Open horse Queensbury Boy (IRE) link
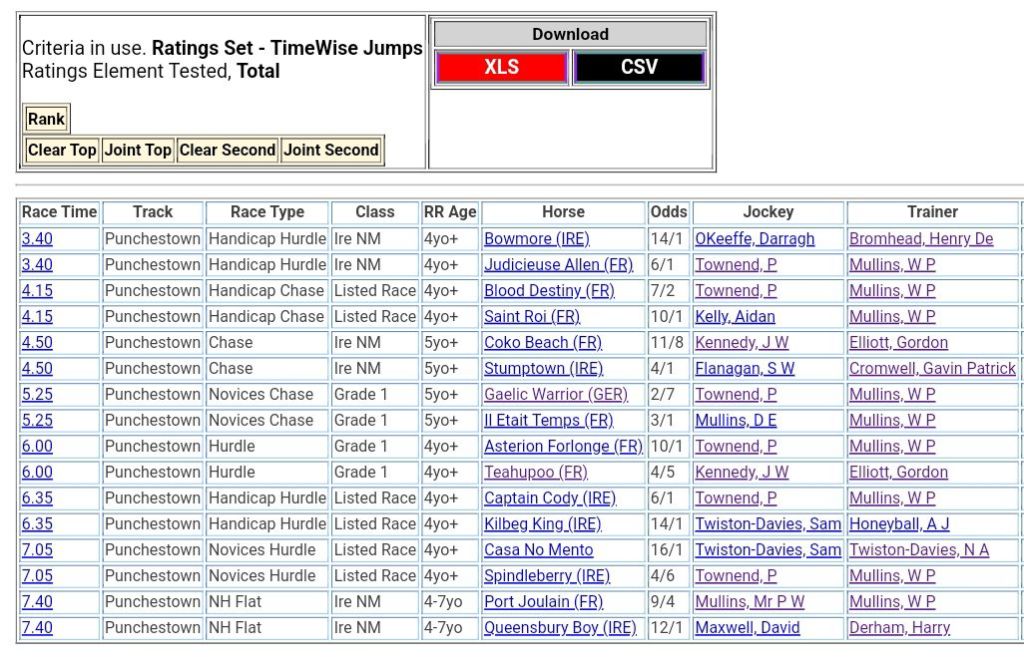 point(560,629)
